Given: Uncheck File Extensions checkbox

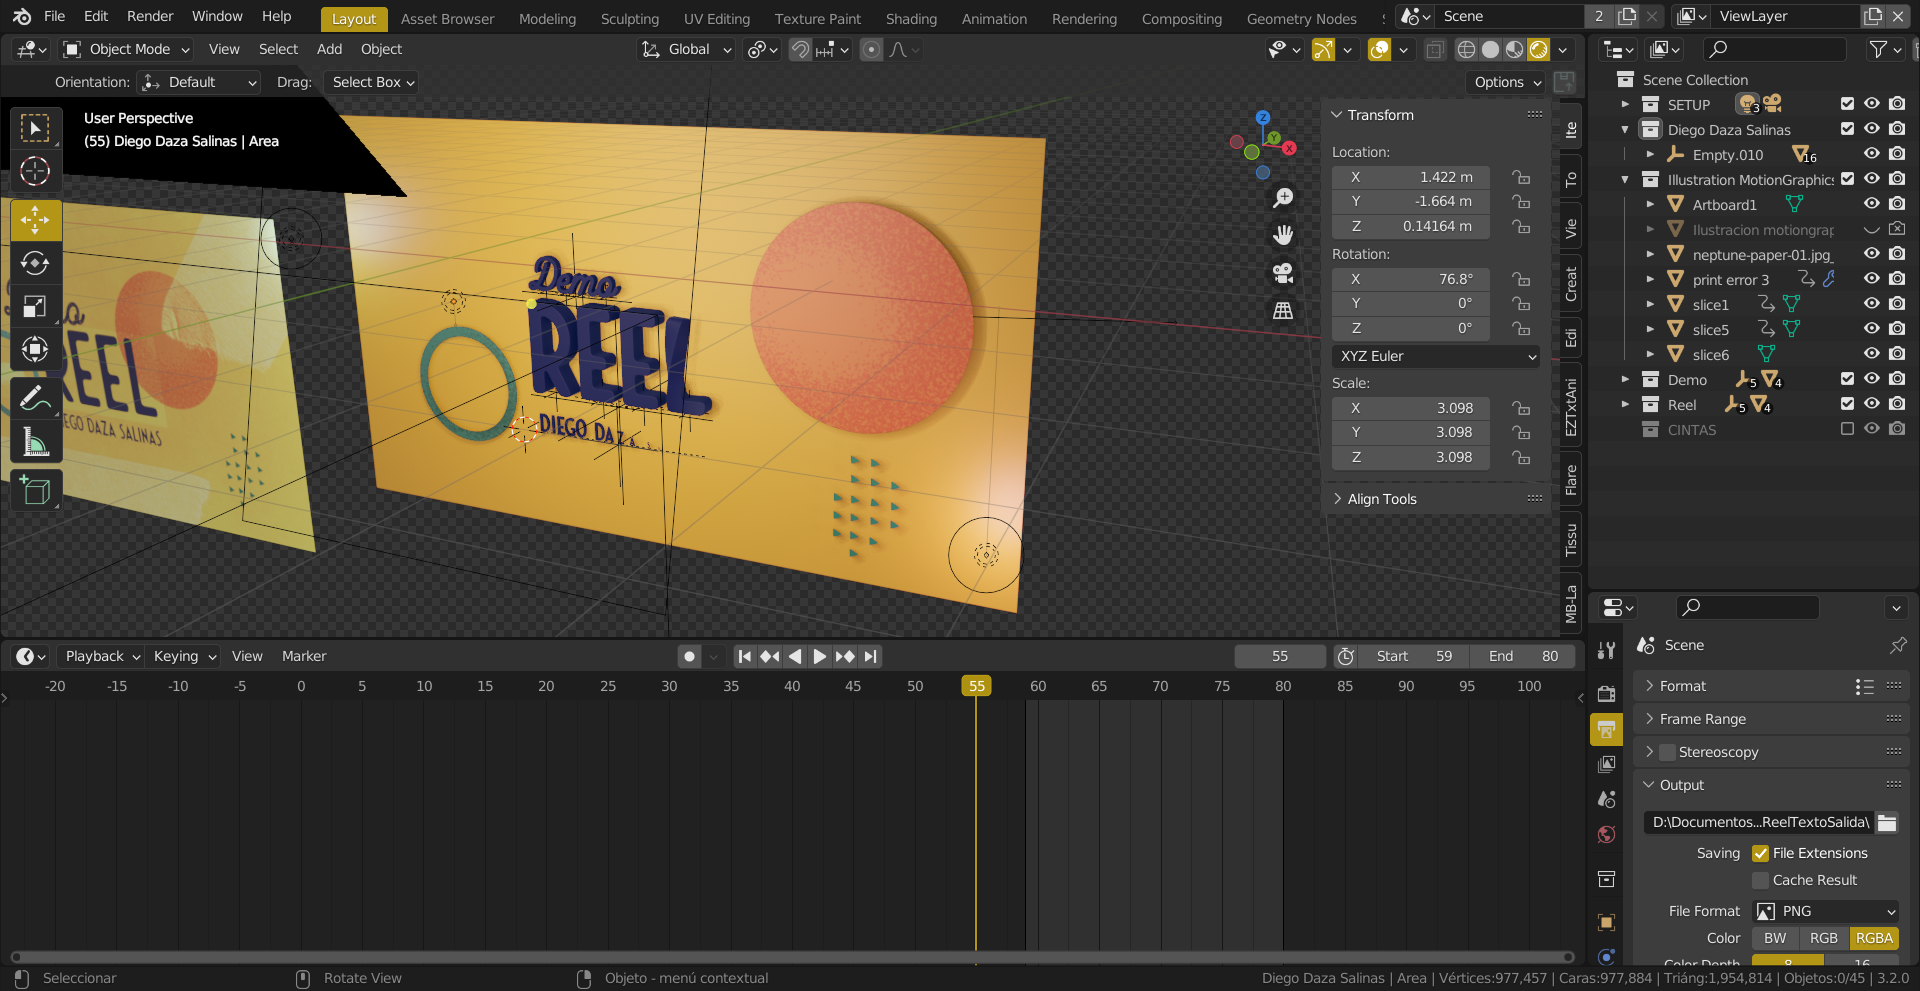Looking at the screenshot, I should pos(1760,853).
